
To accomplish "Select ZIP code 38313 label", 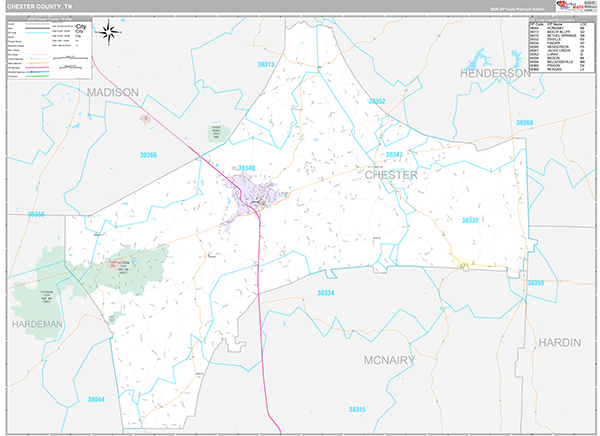I will pyautogui.click(x=265, y=63).
